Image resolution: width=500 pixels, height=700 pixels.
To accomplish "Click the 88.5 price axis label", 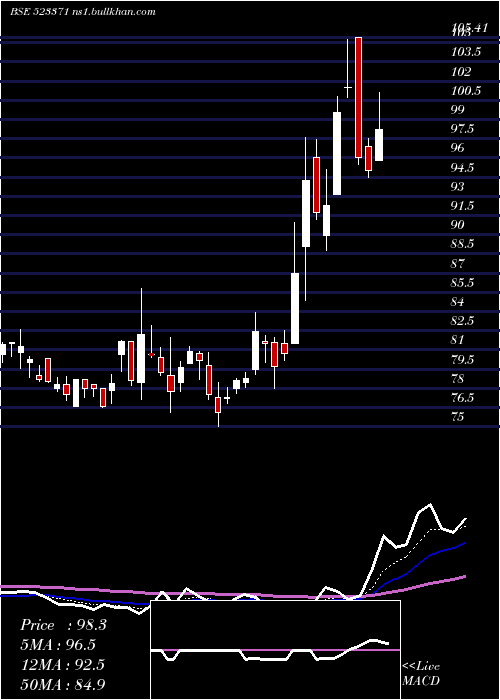I will click(463, 244).
